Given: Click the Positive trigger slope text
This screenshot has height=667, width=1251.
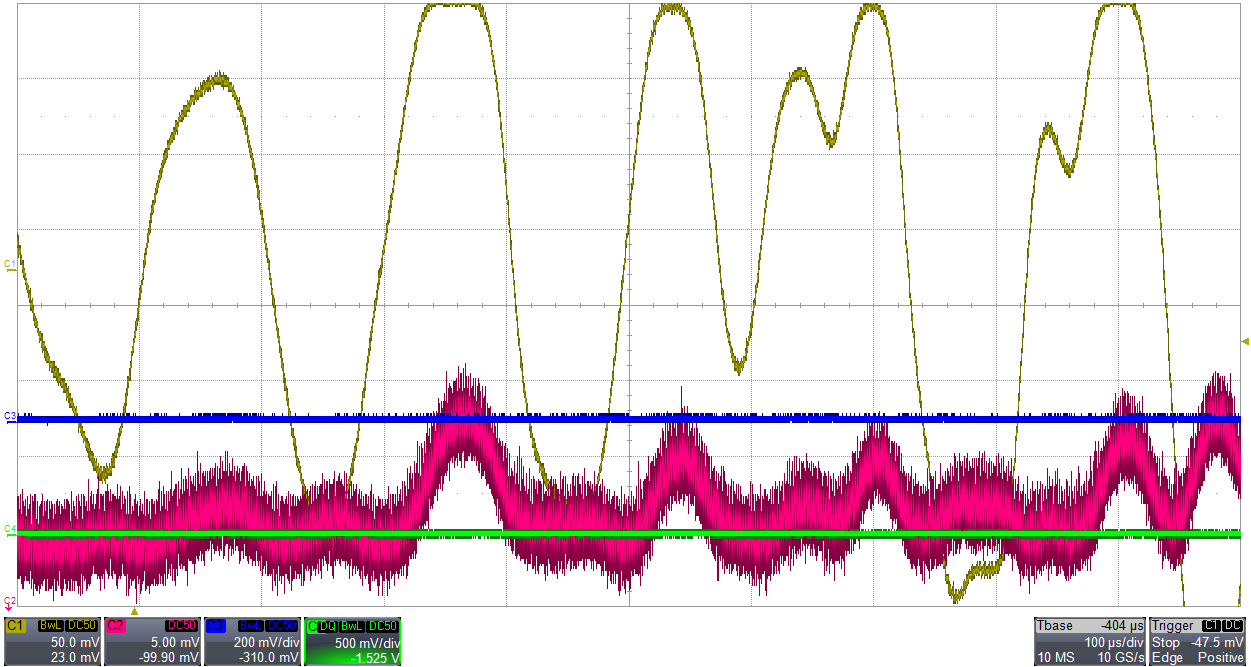Looking at the screenshot, I should [x=1221, y=657].
